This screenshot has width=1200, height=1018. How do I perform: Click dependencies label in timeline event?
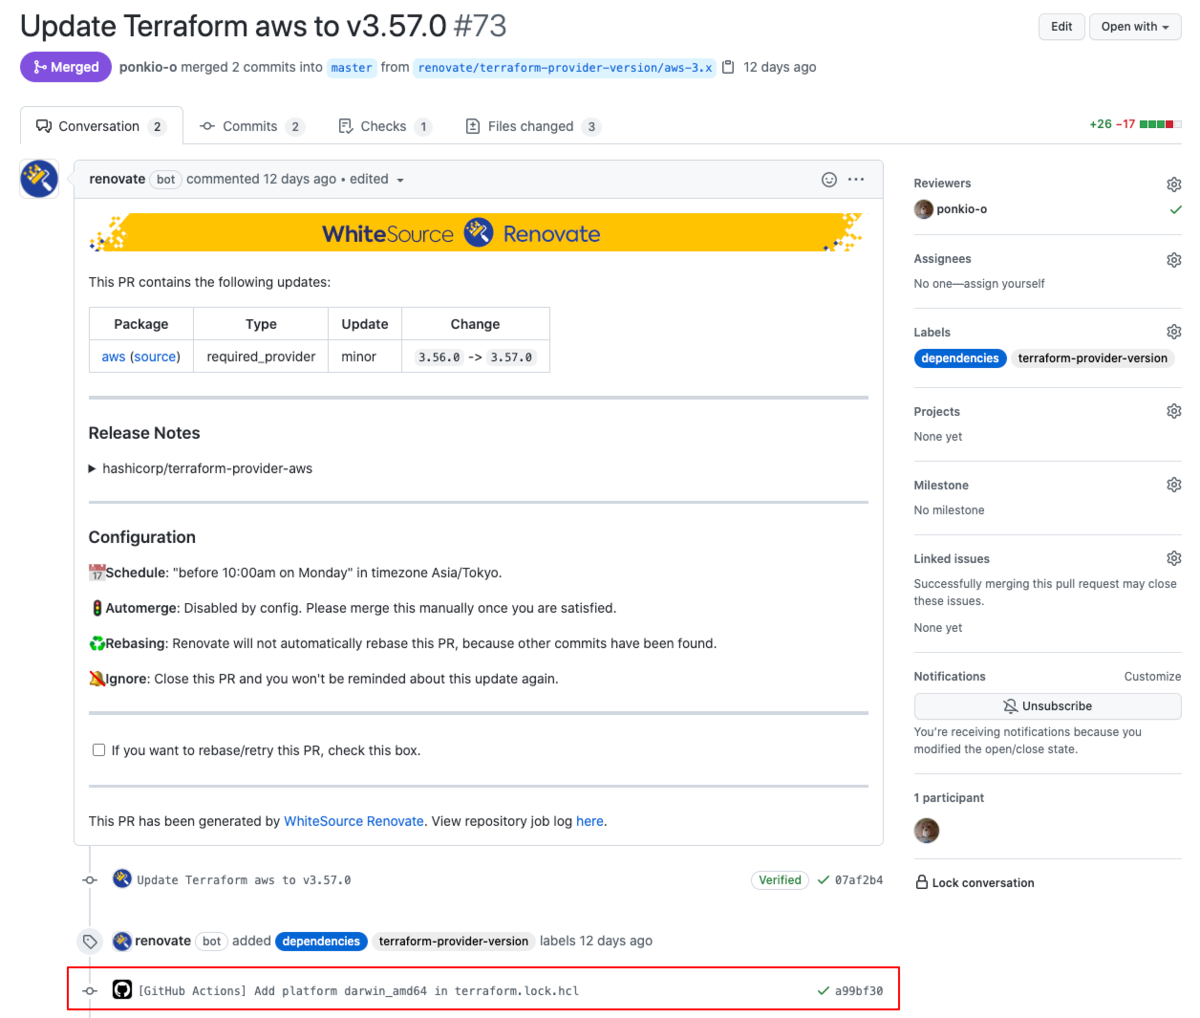[x=321, y=941]
